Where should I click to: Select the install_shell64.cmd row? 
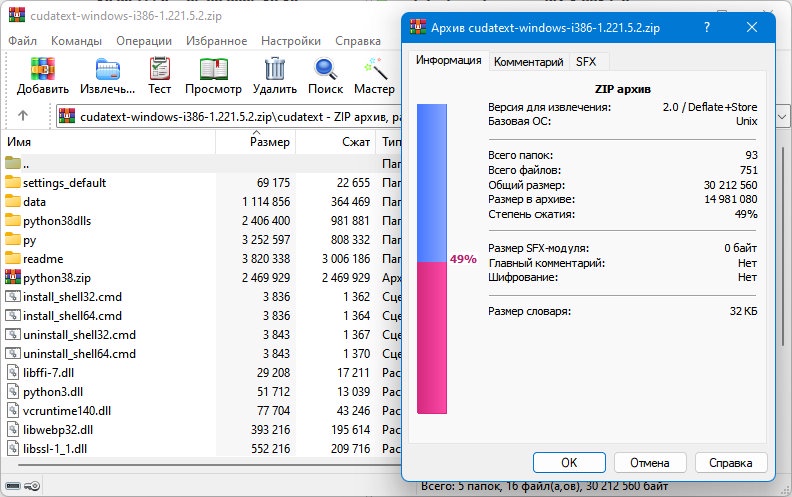(x=202, y=316)
